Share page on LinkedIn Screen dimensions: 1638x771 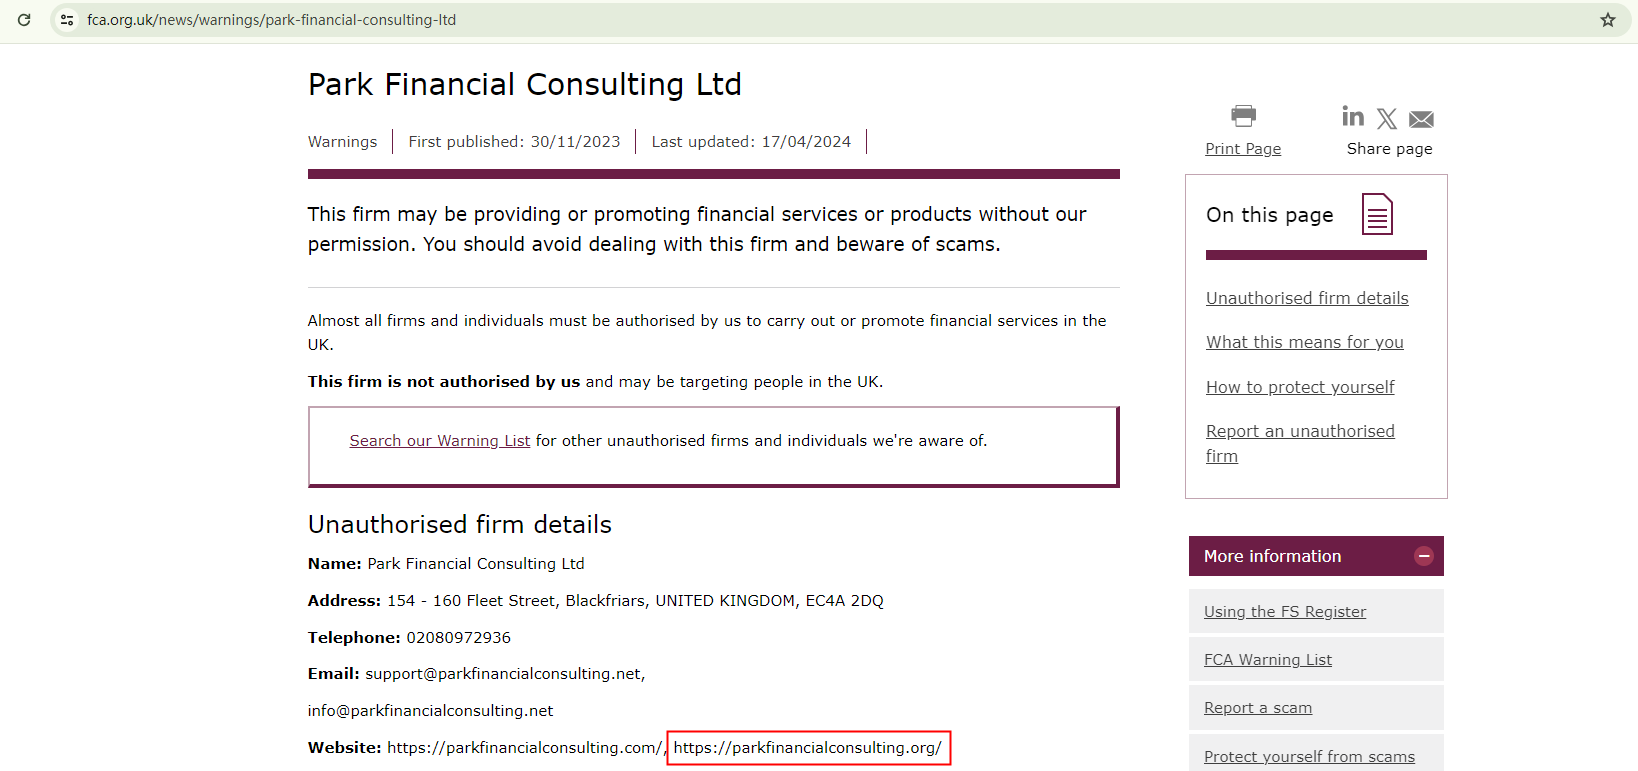pyautogui.click(x=1353, y=117)
